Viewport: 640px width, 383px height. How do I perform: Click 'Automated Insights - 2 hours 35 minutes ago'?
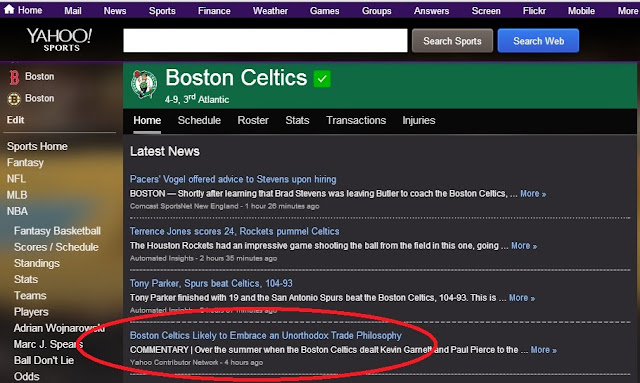(203, 258)
